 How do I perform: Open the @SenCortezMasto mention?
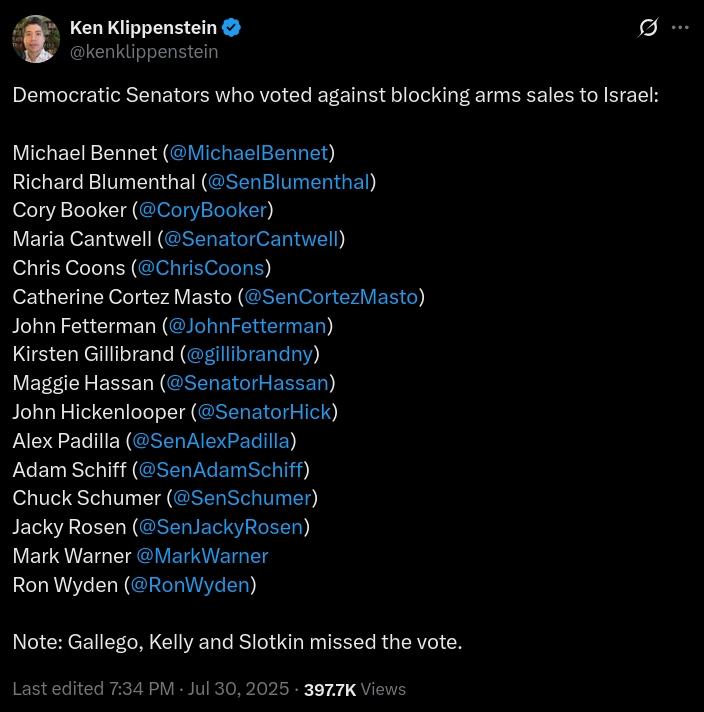(331, 297)
